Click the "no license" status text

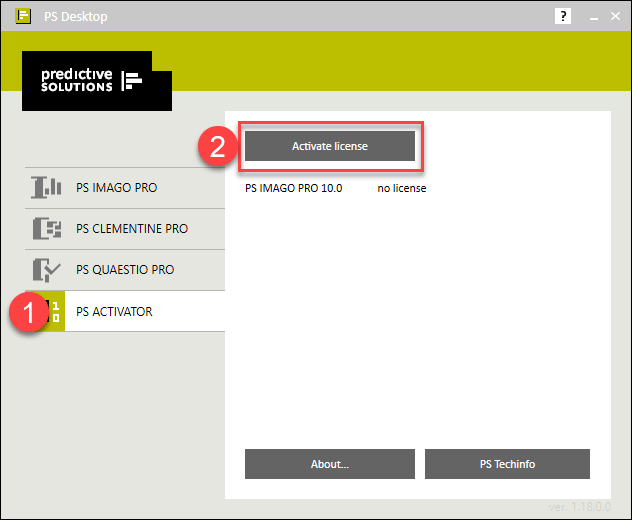[x=402, y=188]
